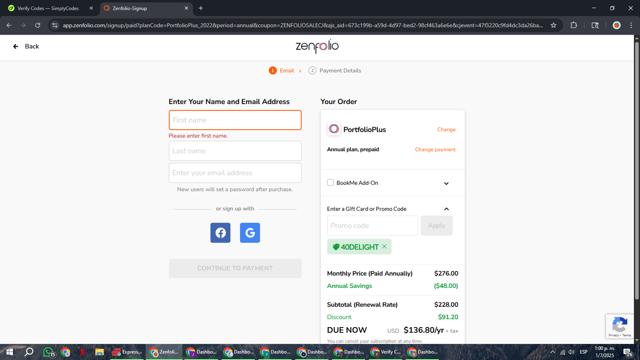Open the site information icon in address bar
Image resolution: width=640 pixels, height=360 pixels.
(55, 25)
